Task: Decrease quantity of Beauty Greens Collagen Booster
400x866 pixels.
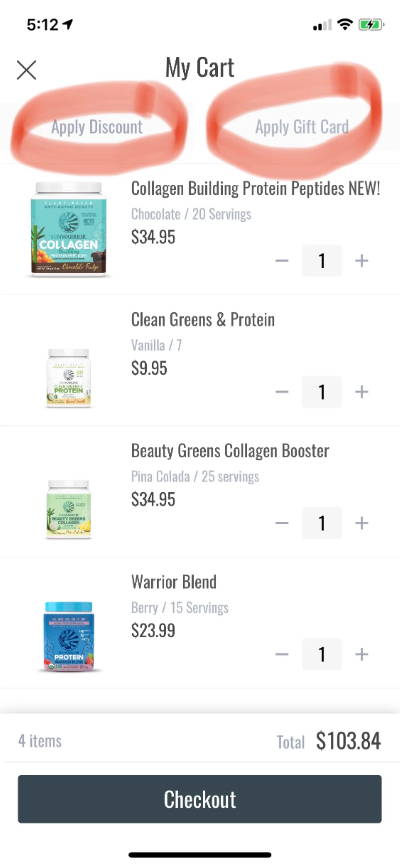Action: (282, 523)
